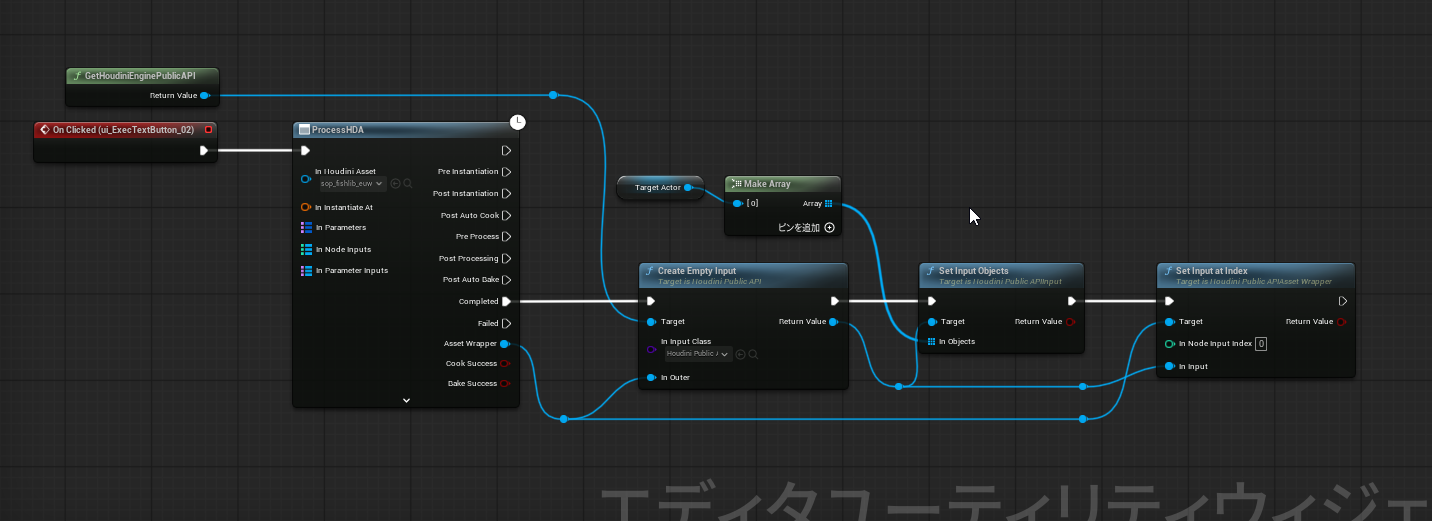The height and width of the screenshot is (521, 1432).
Task: Expand ProcessHDA node's advanced pins chevron
Action: (406, 400)
